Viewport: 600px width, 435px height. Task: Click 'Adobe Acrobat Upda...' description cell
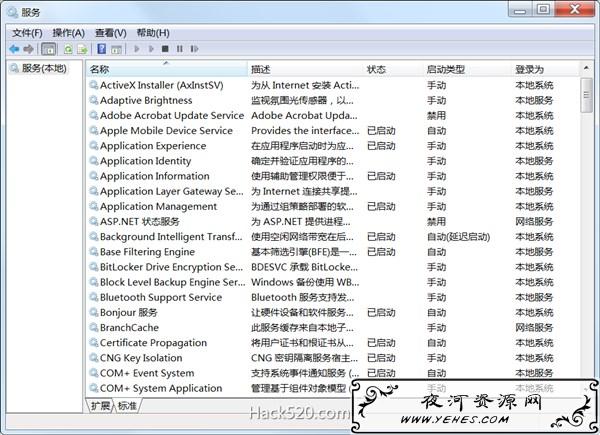(x=304, y=116)
